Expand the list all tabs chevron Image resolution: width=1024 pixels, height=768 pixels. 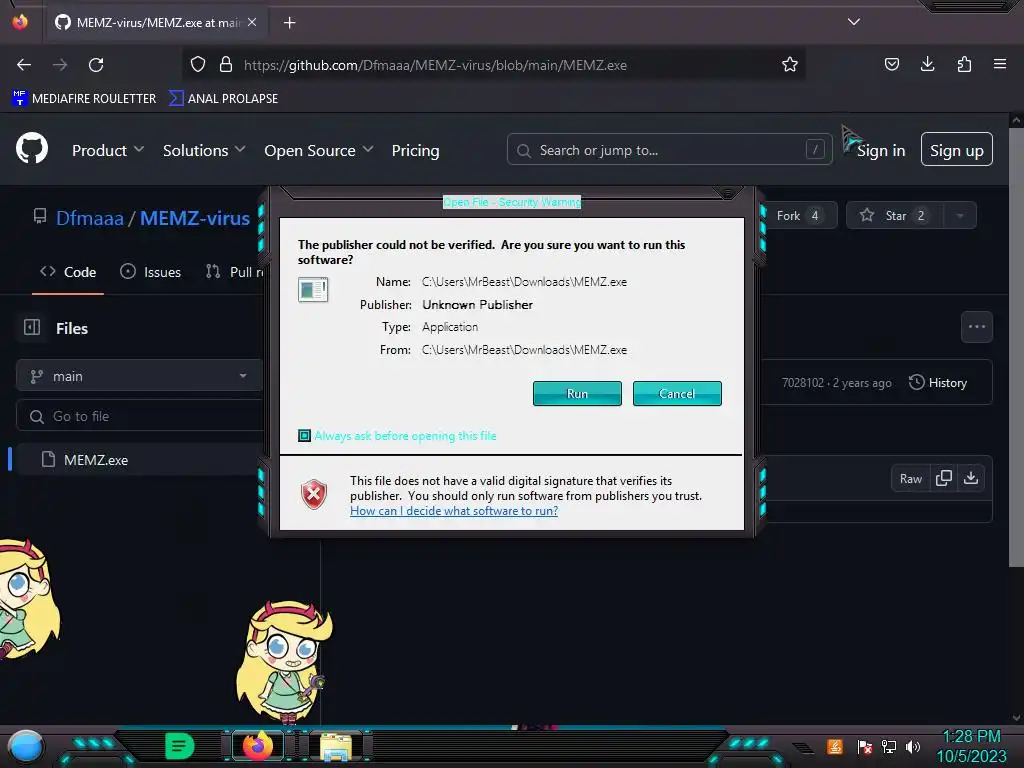point(854,22)
